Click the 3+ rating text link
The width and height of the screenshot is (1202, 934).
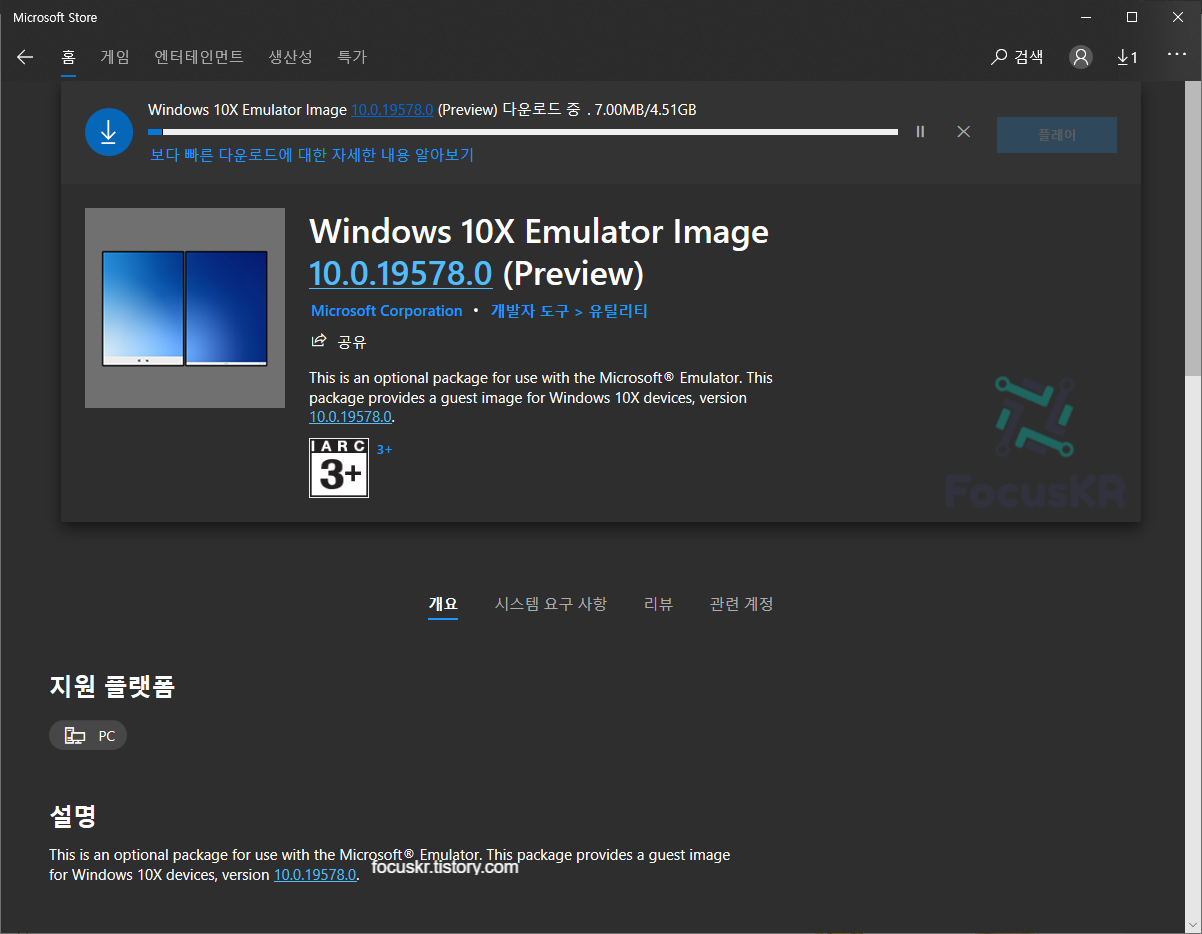384,450
